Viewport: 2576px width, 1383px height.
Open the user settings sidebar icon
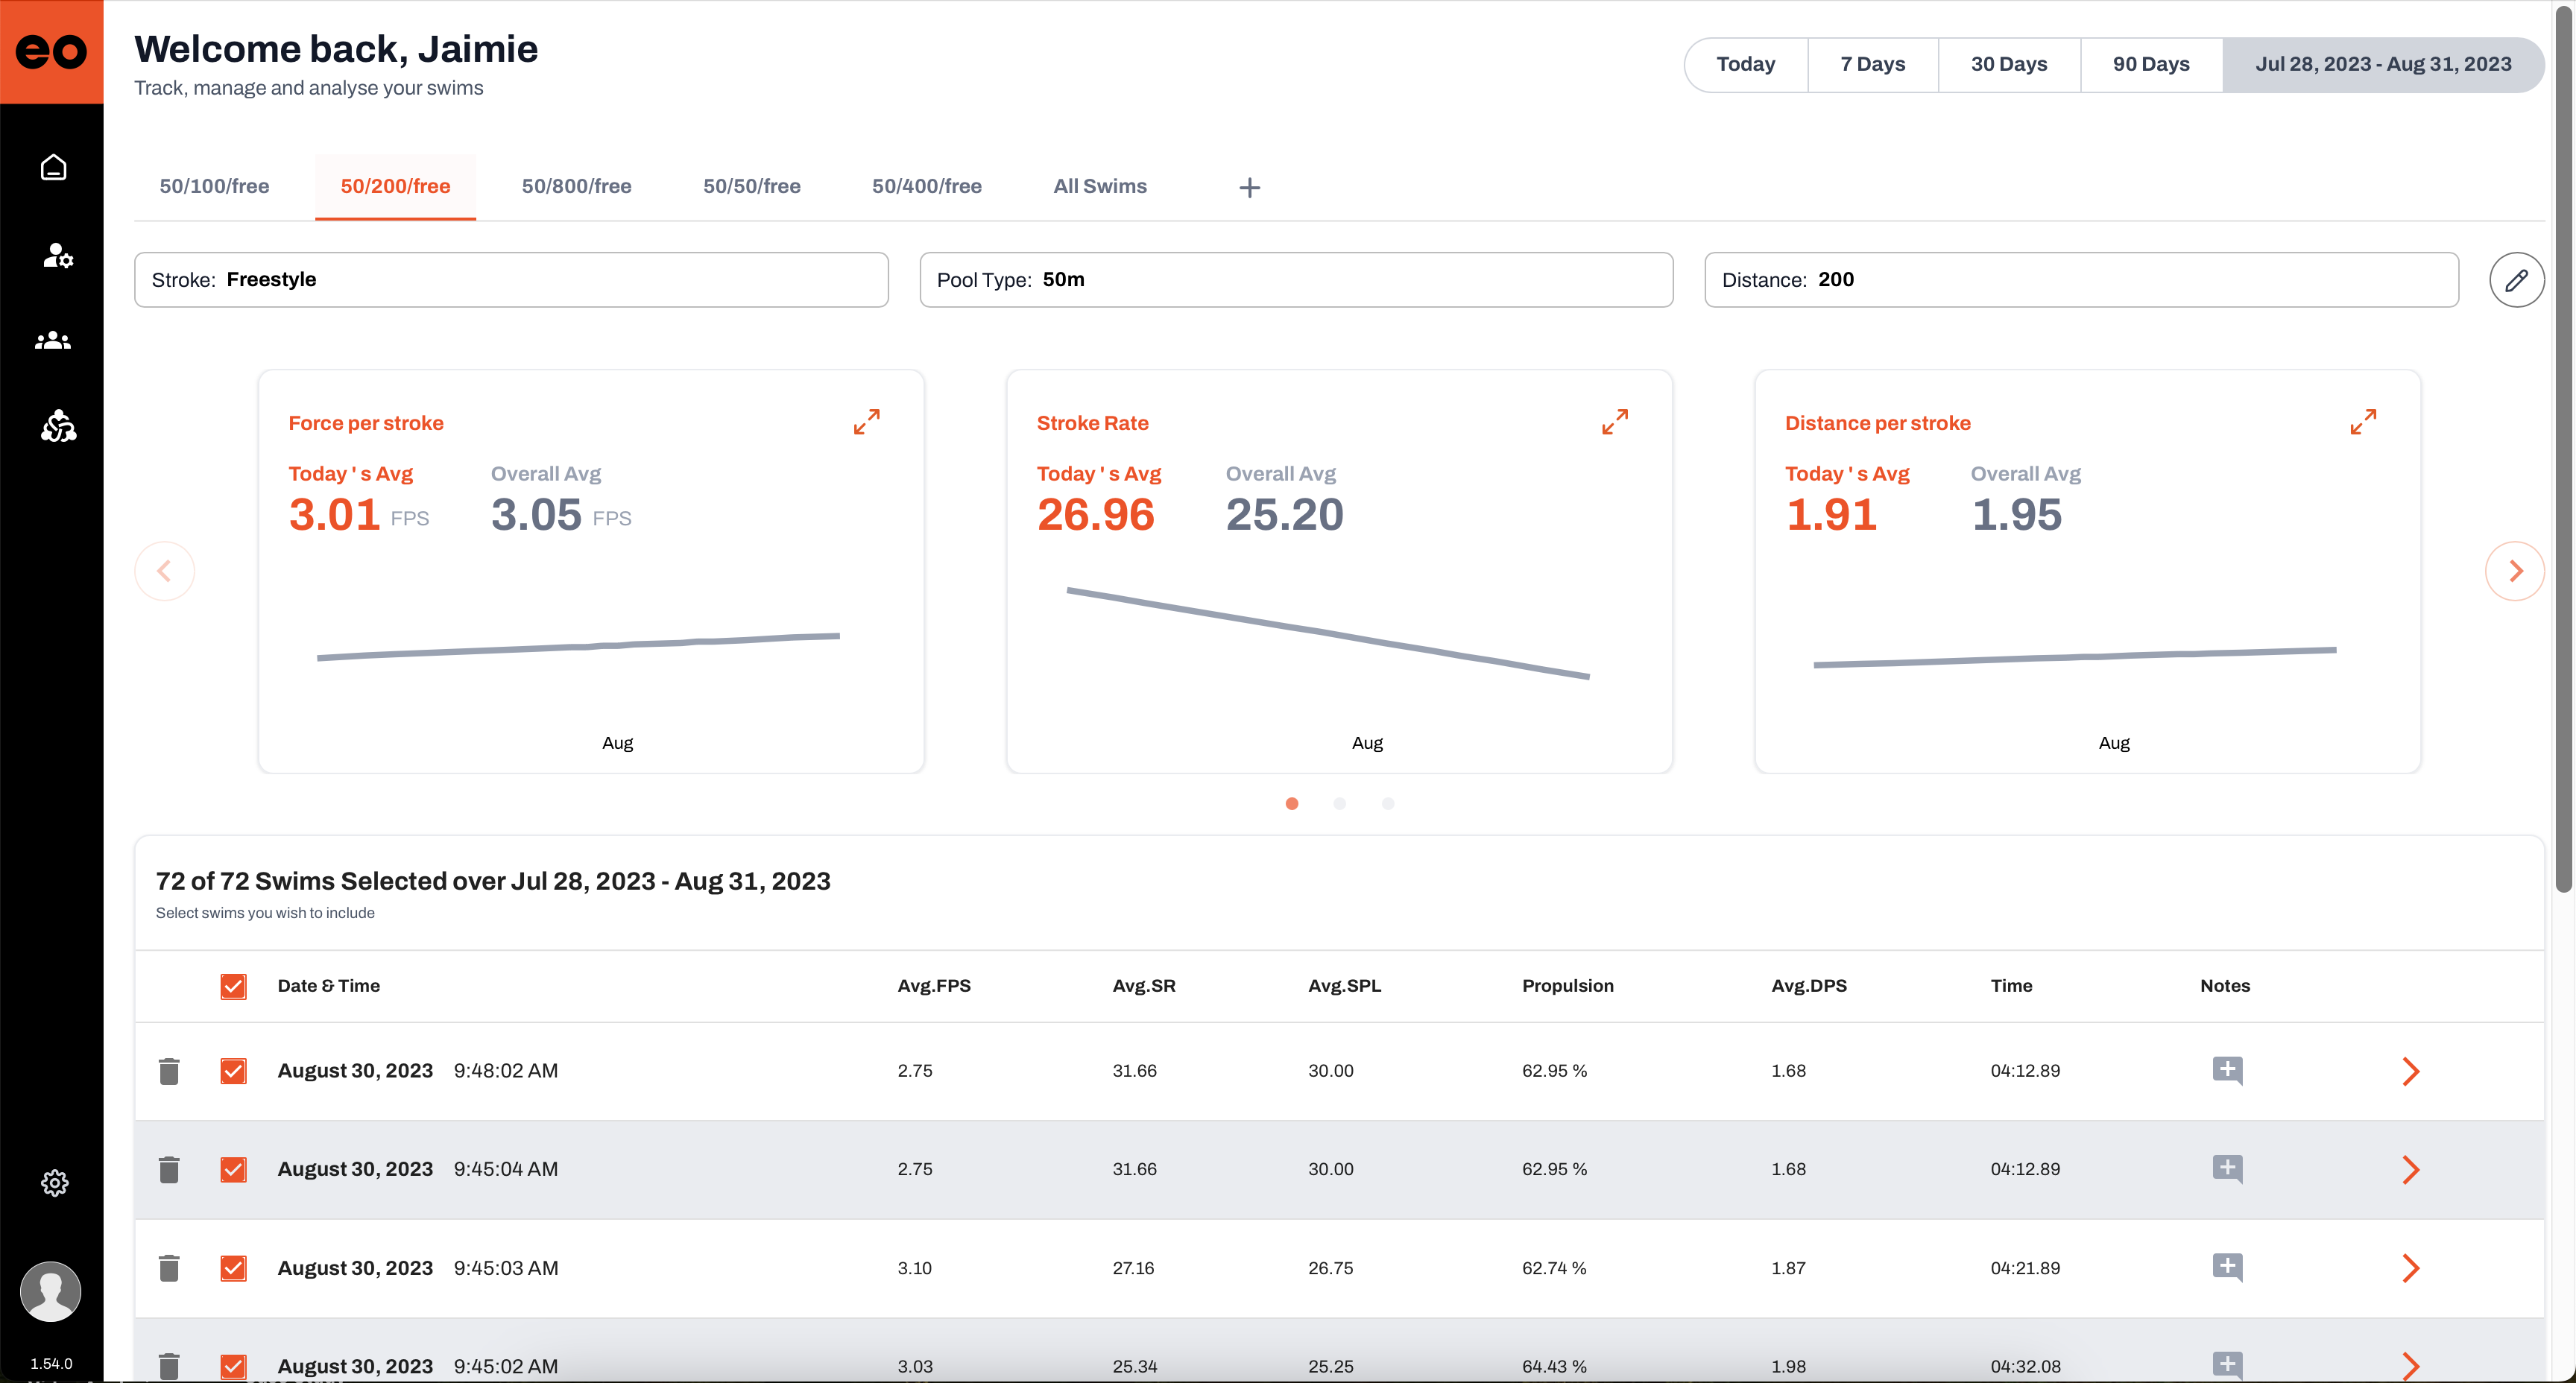57,255
